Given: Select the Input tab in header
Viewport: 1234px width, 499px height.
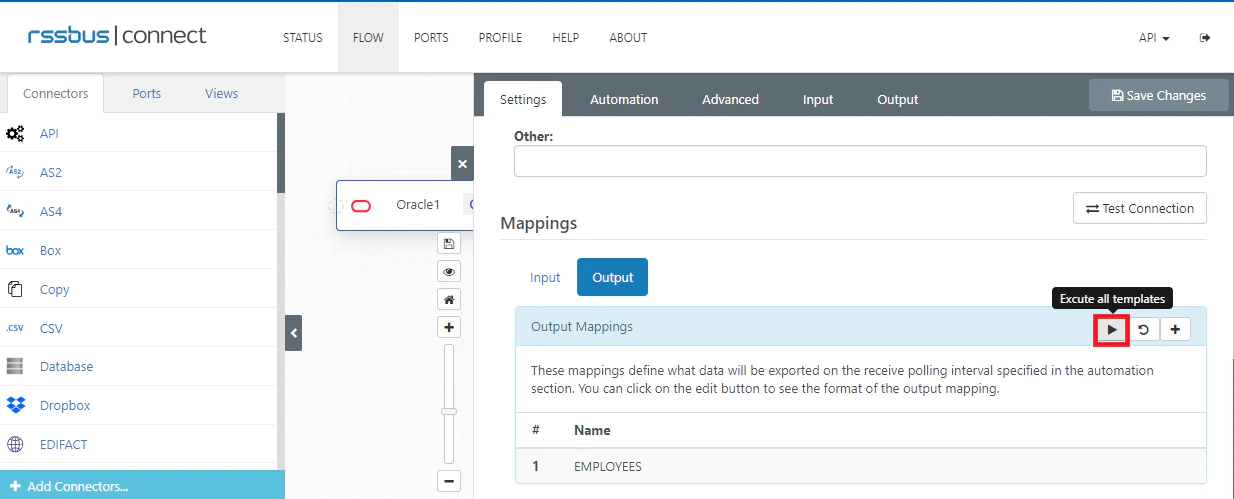Looking at the screenshot, I should (818, 99).
